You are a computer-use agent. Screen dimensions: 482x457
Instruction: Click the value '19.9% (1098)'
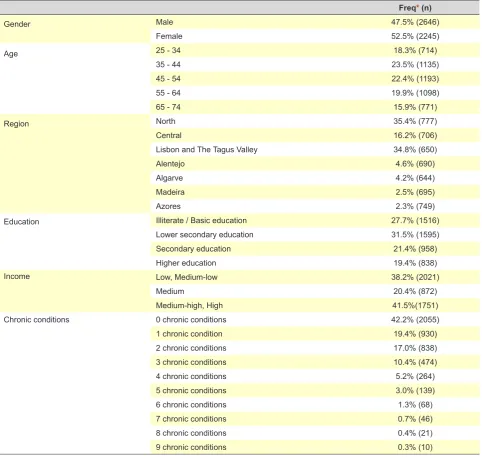[x=415, y=93]
